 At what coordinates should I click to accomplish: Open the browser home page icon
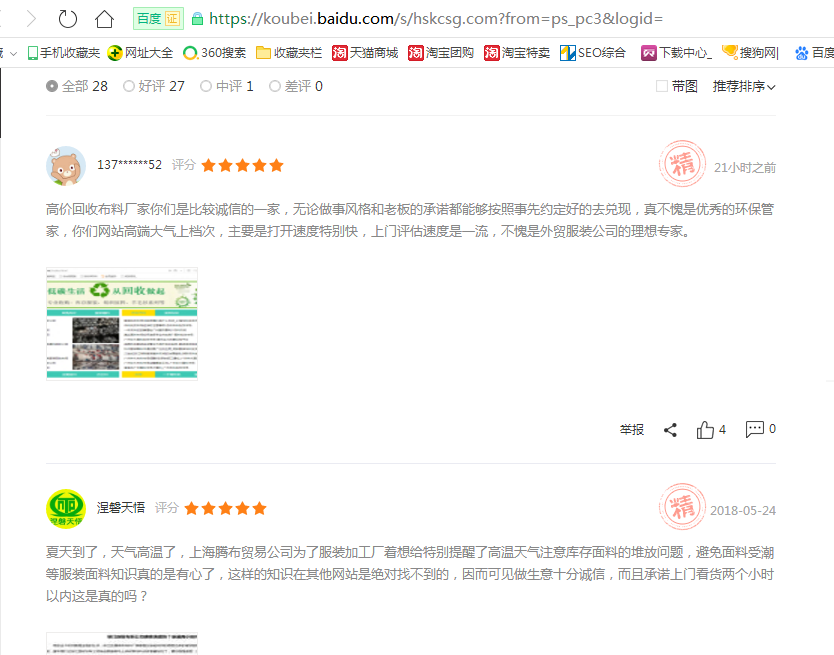pos(105,18)
